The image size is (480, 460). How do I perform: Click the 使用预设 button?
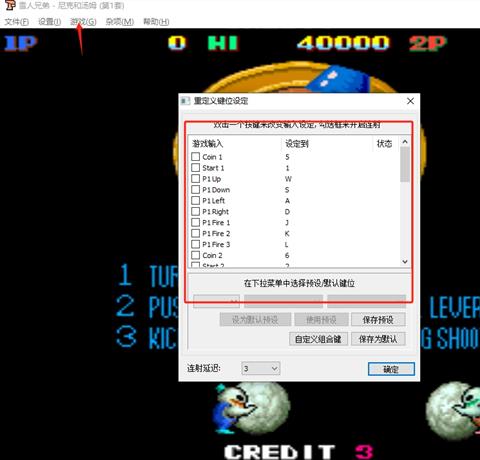(x=321, y=320)
